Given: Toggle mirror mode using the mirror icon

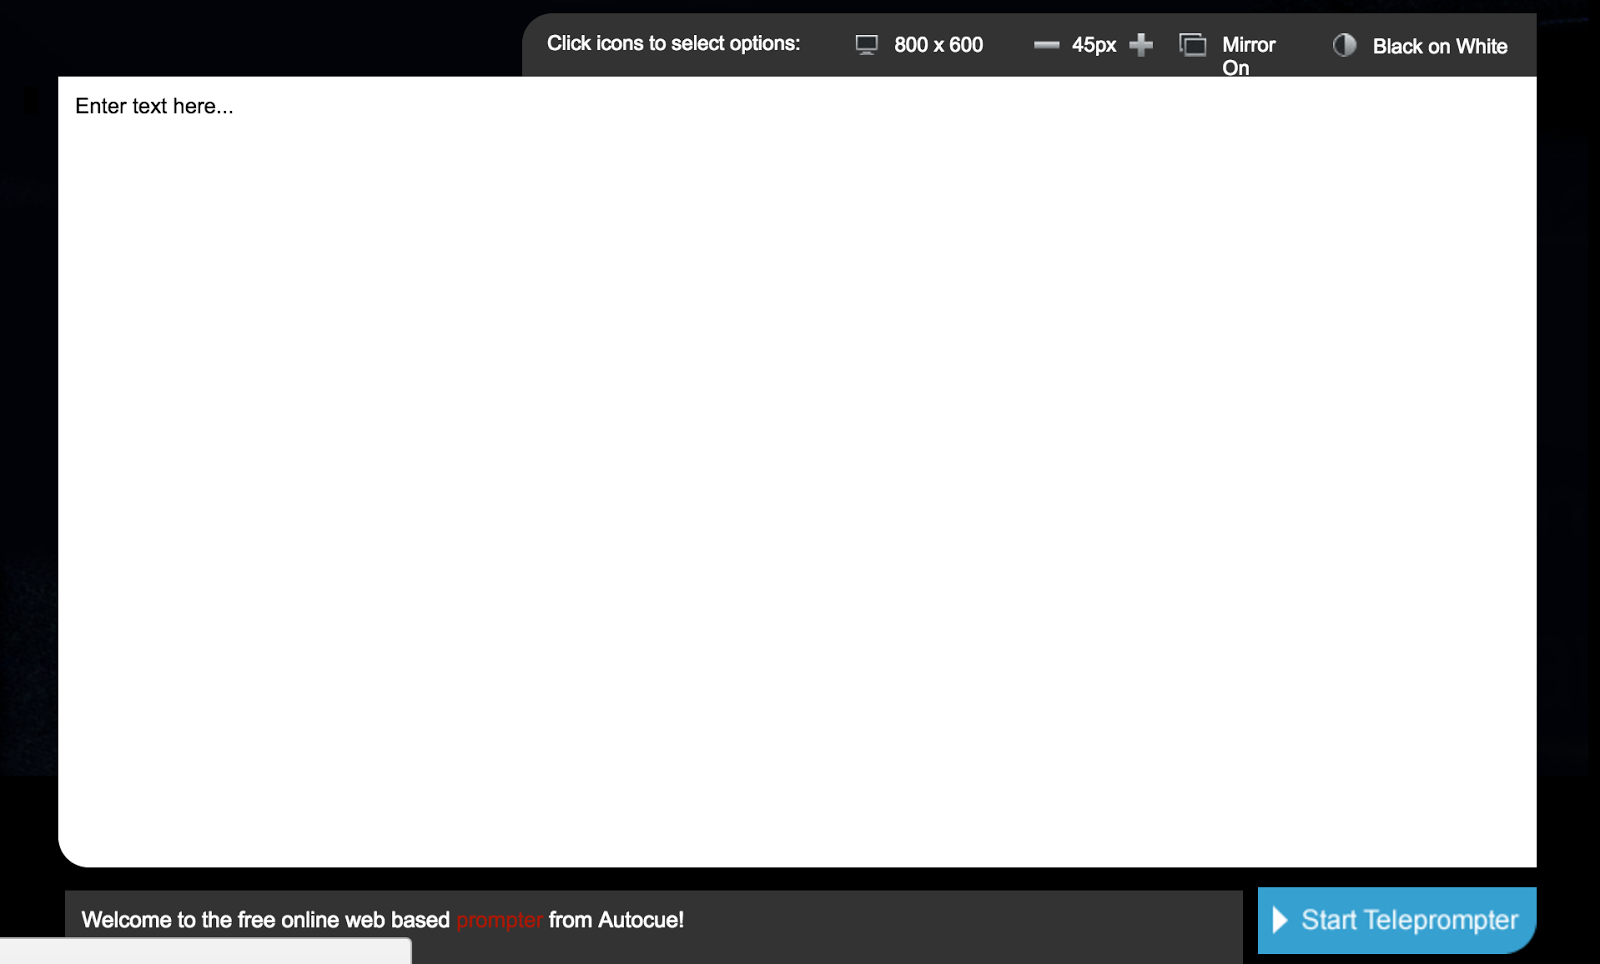Looking at the screenshot, I should point(1193,45).
